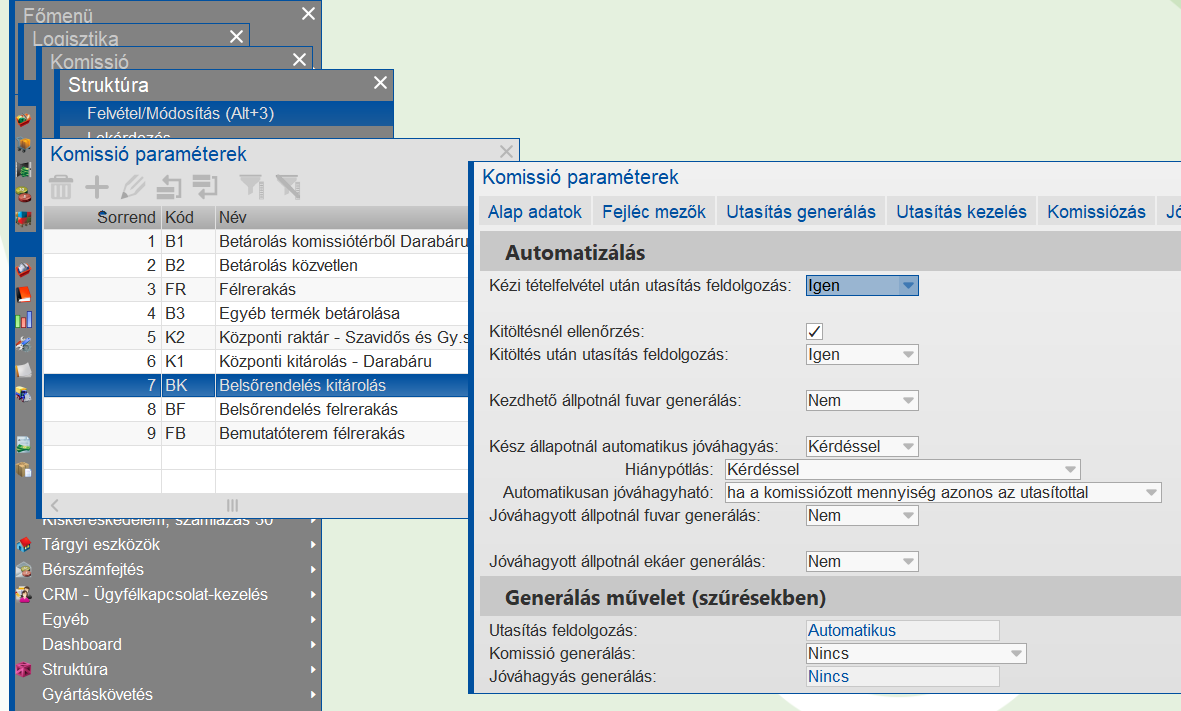Screen dimensions: 1181x711
Task: Open the Hiánypótlás dropdown
Action: (1070, 469)
